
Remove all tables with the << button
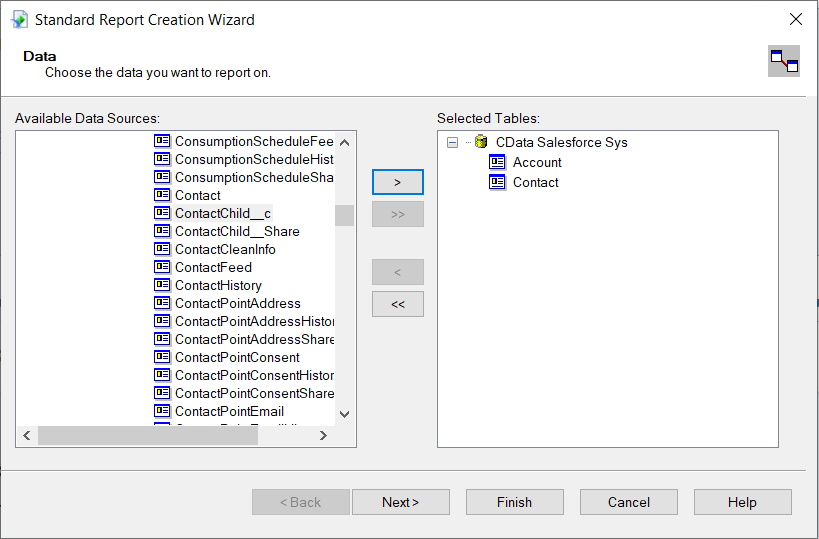click(x=397, y=304)
